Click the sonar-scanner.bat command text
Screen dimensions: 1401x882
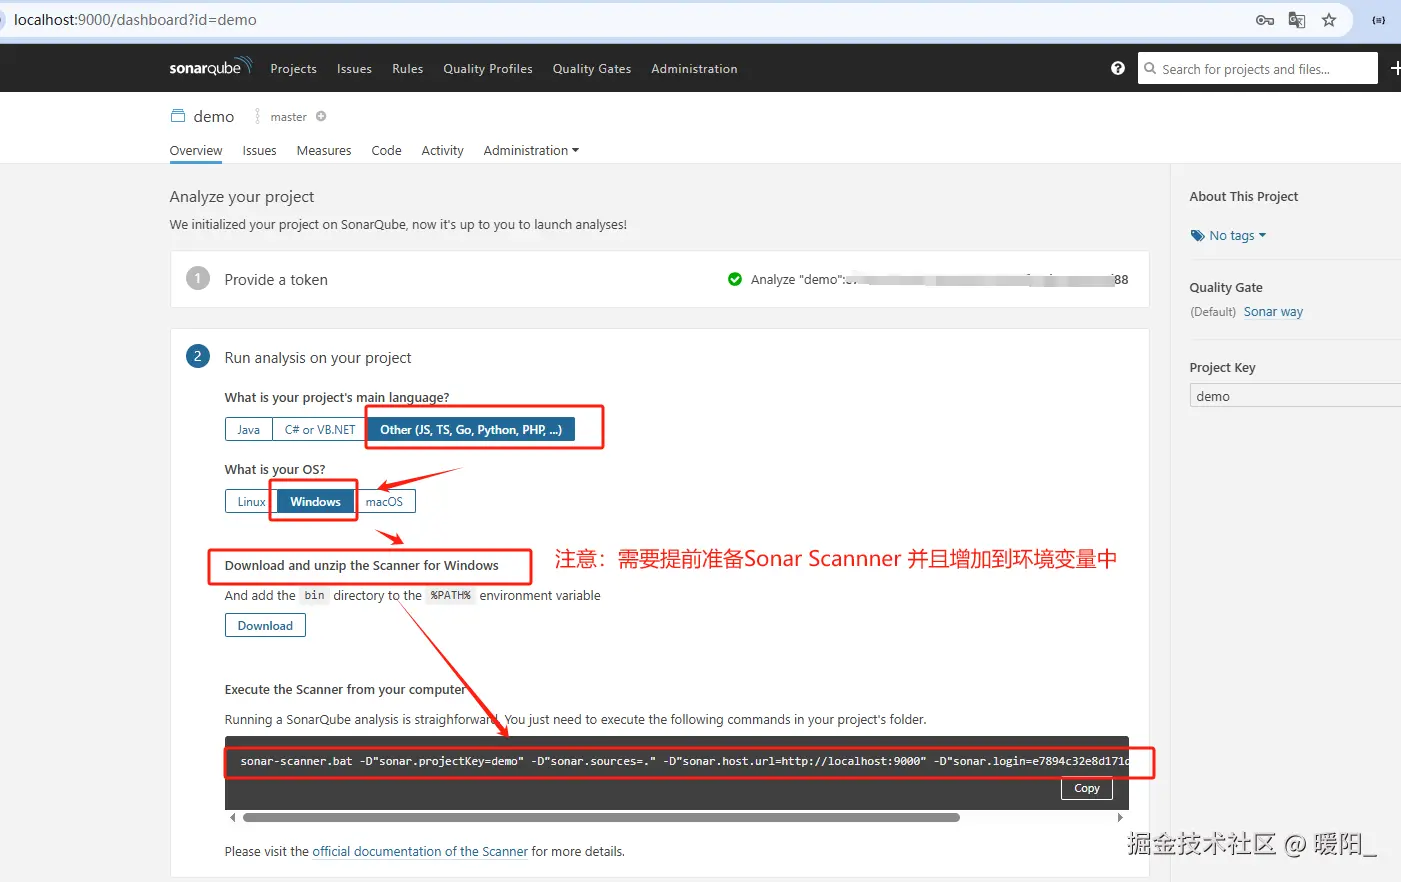tap(685, 761)
